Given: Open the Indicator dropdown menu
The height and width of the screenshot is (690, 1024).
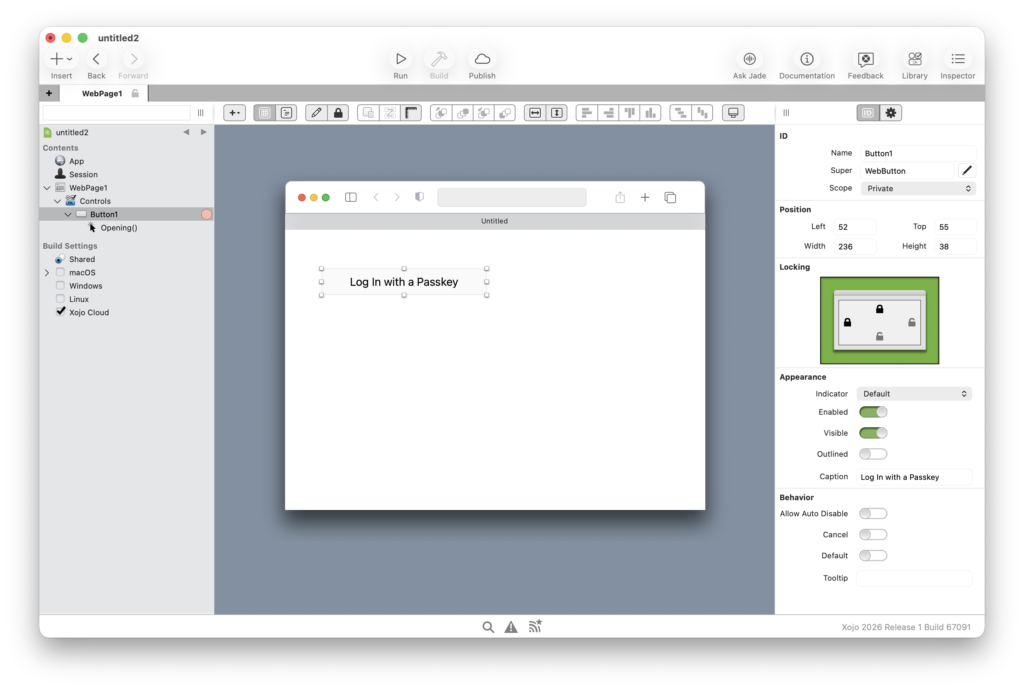Looking at the screenshot, I should click(914, 394).
